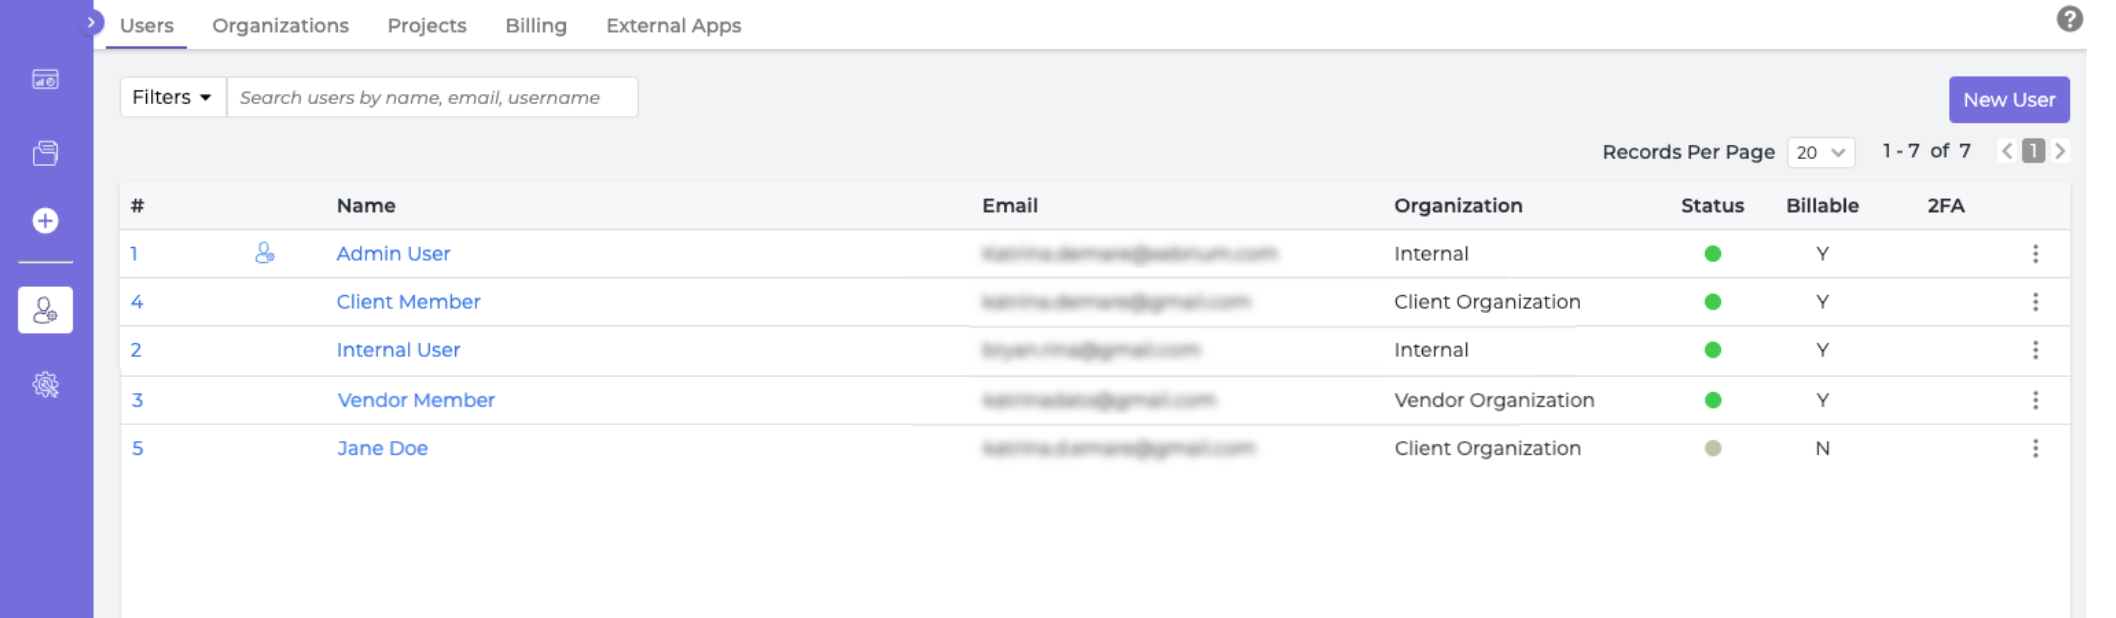
Task: Open the Vendor Member user link
Action: (x=416, y=400)
